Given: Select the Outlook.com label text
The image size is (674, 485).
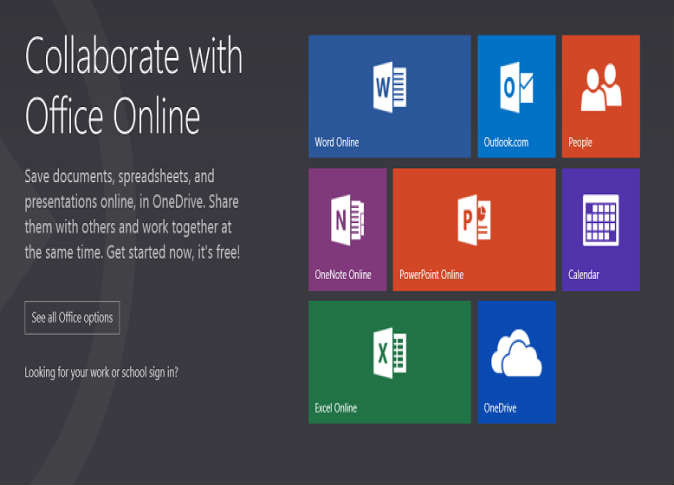Looking at the screenshot, I should click(506, 142).
